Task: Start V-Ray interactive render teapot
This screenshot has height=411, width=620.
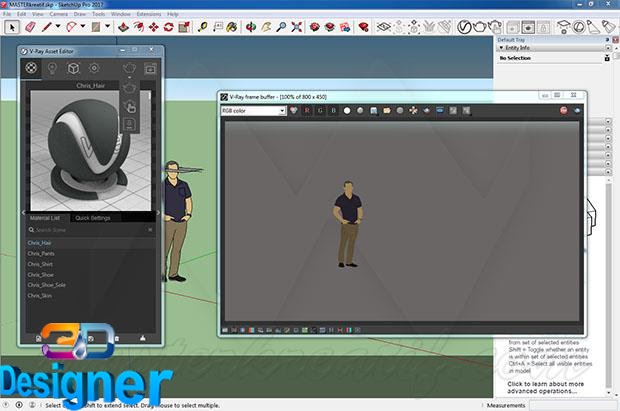Action: coord(495,27)
